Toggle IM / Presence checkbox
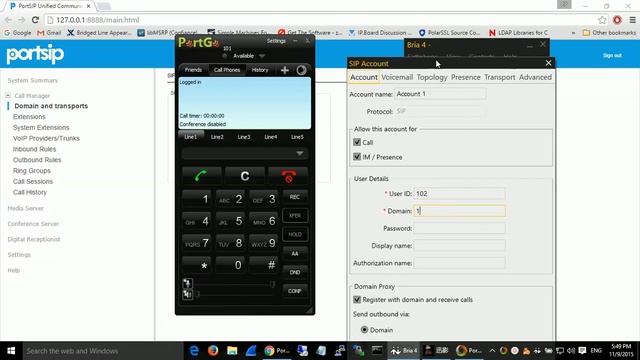The image size is (640, 360). 357,157
